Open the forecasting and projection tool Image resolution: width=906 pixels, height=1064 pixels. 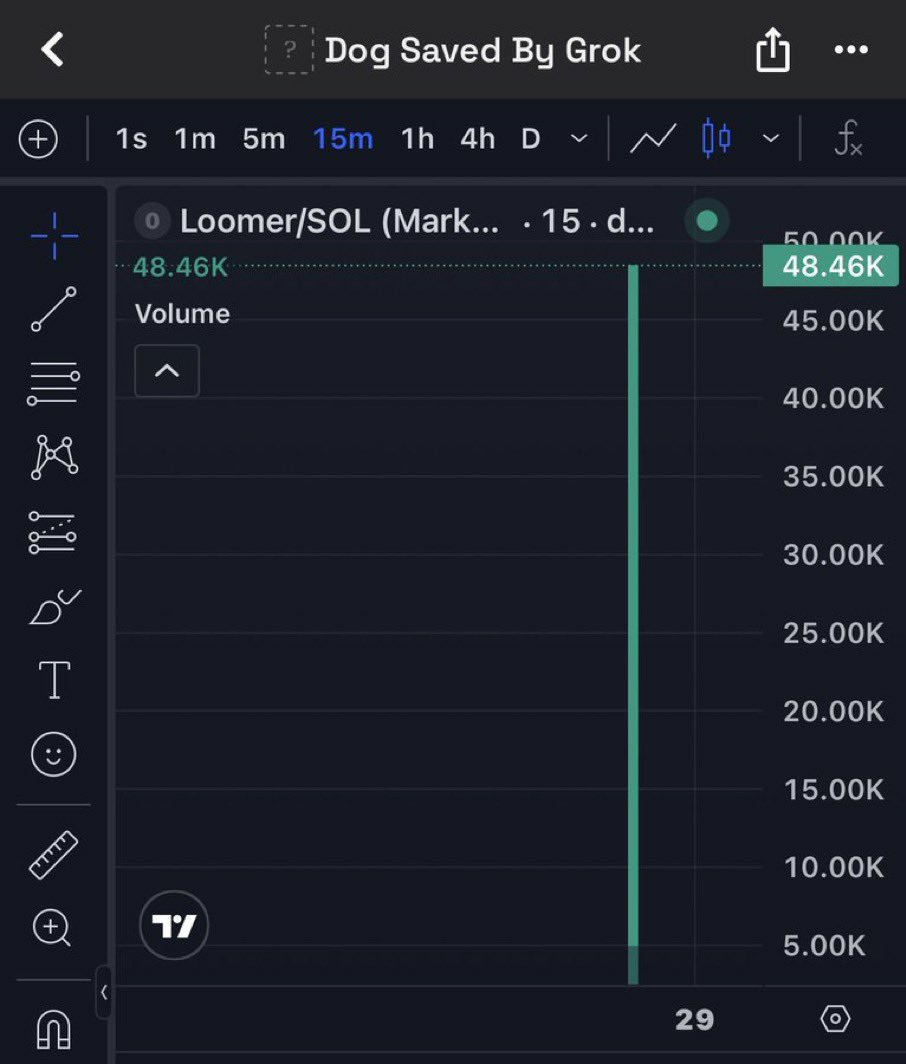pyautogui.click(x=52, y=532)
